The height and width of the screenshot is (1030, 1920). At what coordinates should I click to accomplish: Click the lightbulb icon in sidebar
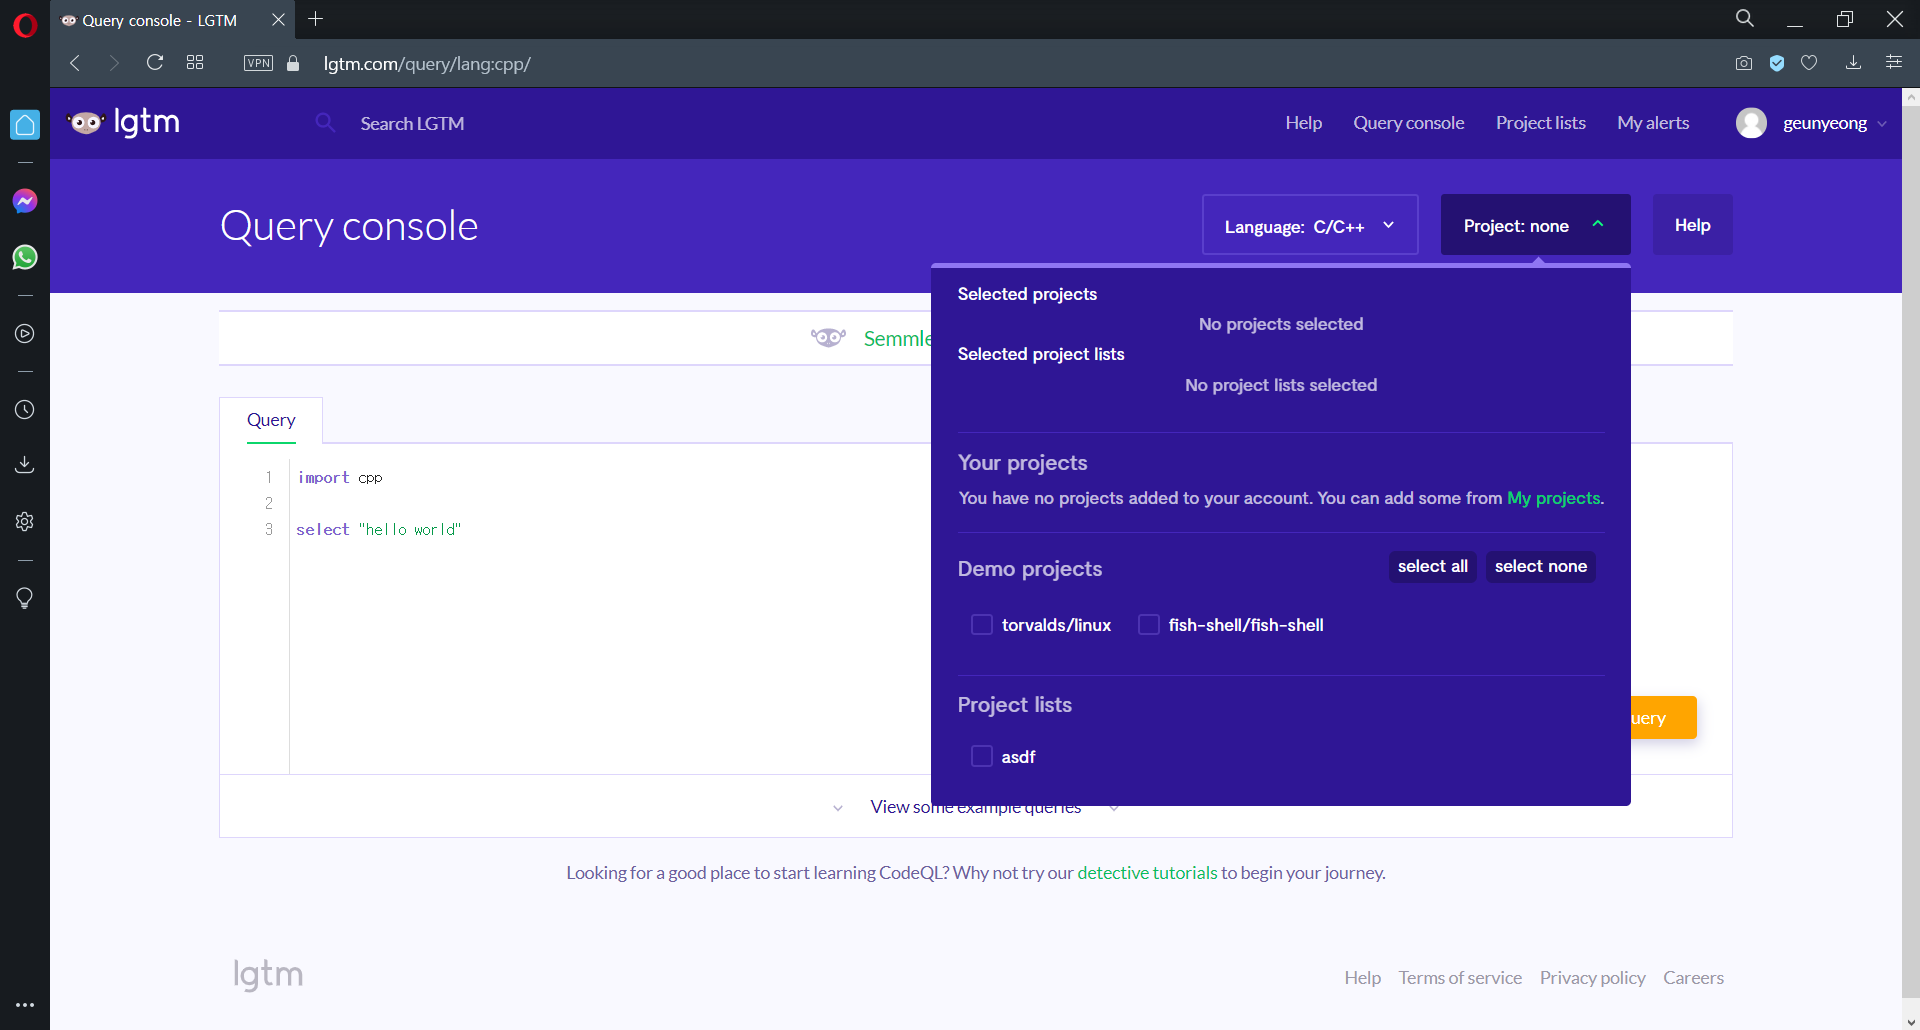point(25,598)
